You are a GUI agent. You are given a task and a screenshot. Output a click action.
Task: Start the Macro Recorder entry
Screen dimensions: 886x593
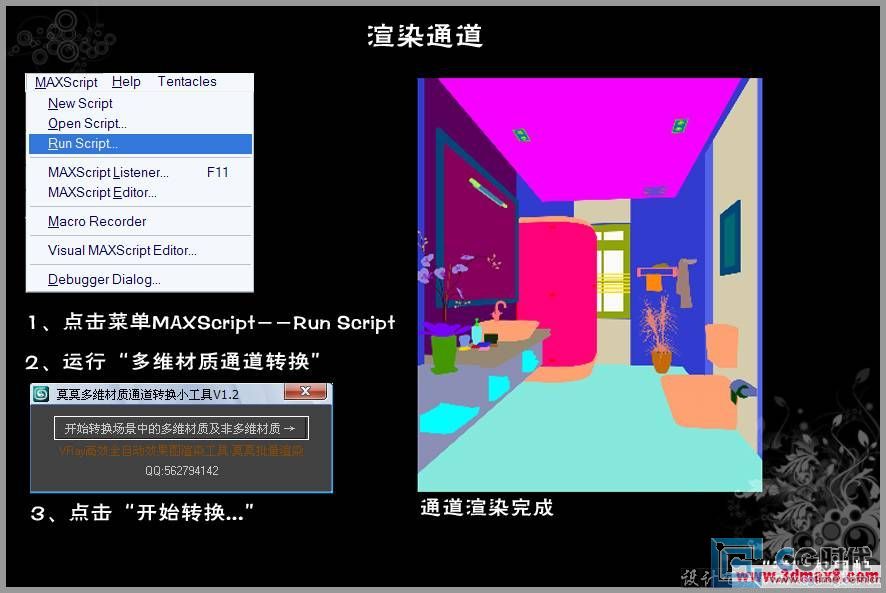point(140,221)
